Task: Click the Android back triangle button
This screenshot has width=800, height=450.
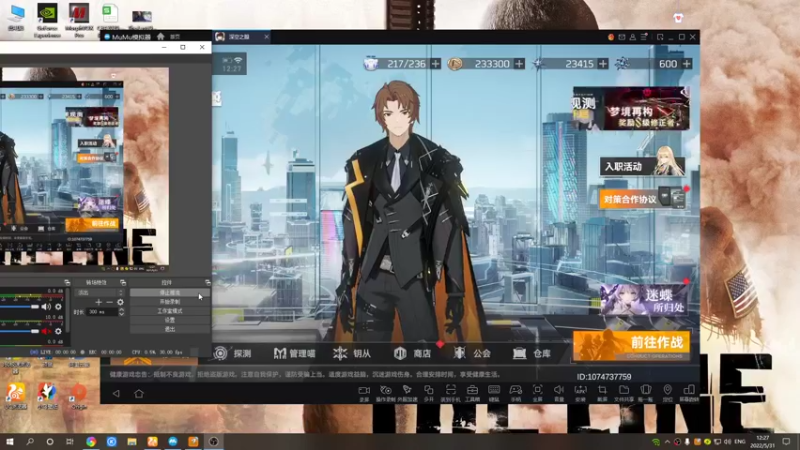Action: [116, 393]
